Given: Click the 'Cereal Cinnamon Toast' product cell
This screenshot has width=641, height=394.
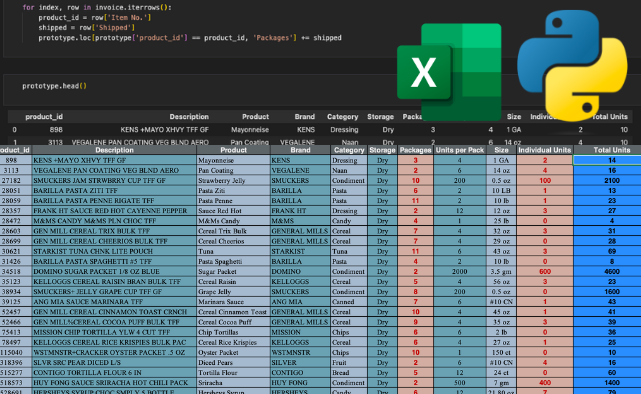Looking at the screenshot, I should [233, 312].
